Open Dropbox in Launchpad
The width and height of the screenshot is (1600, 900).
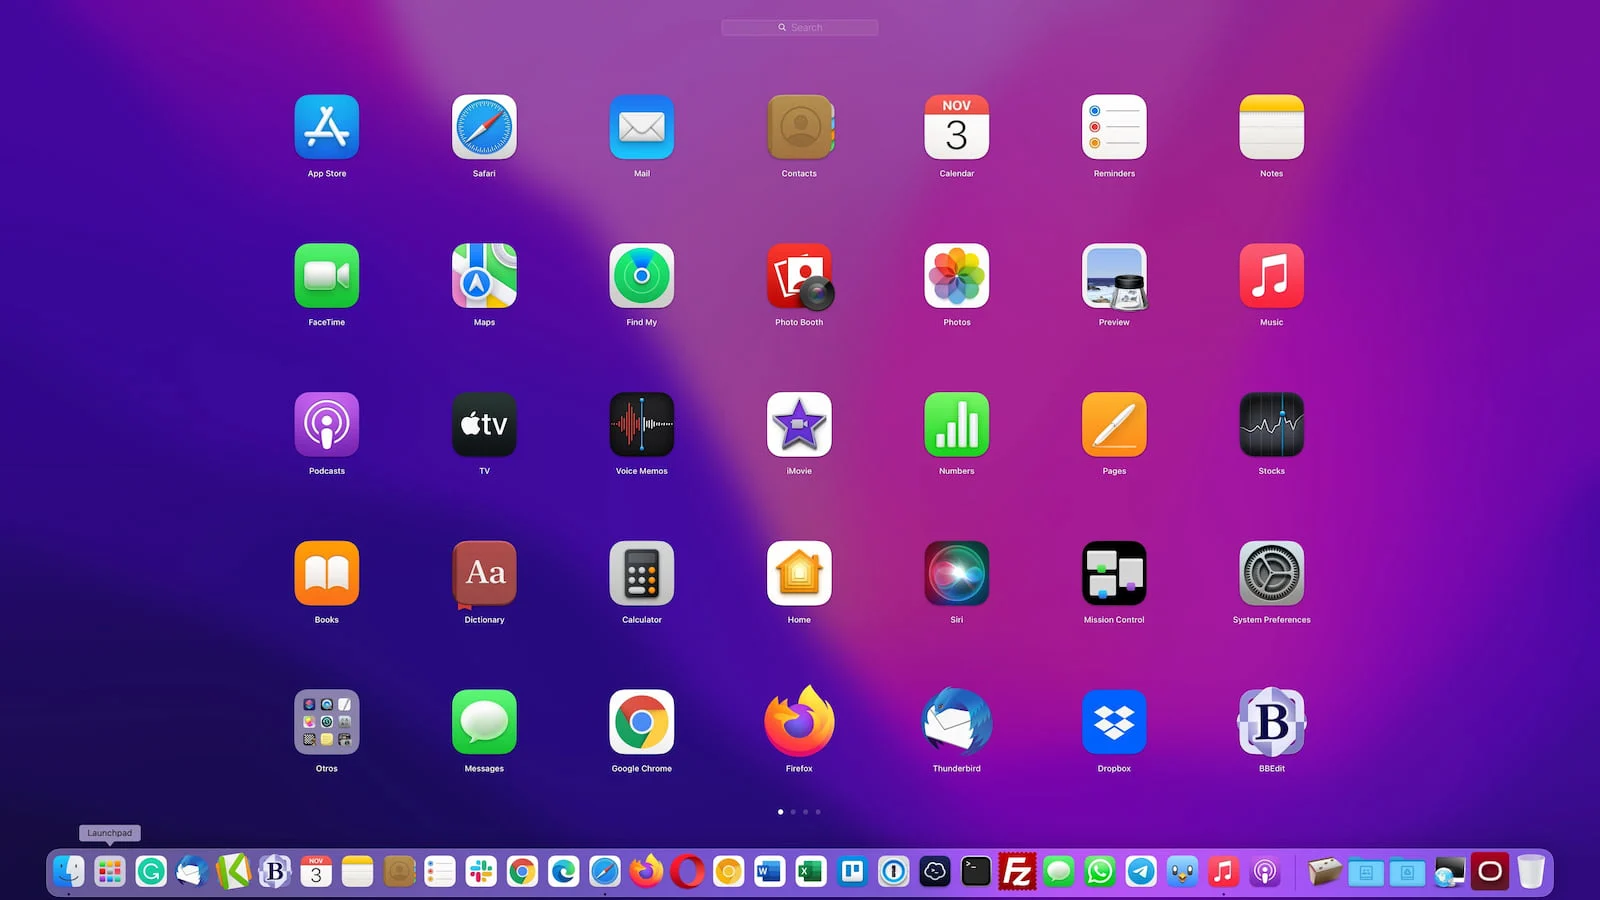1114,722
